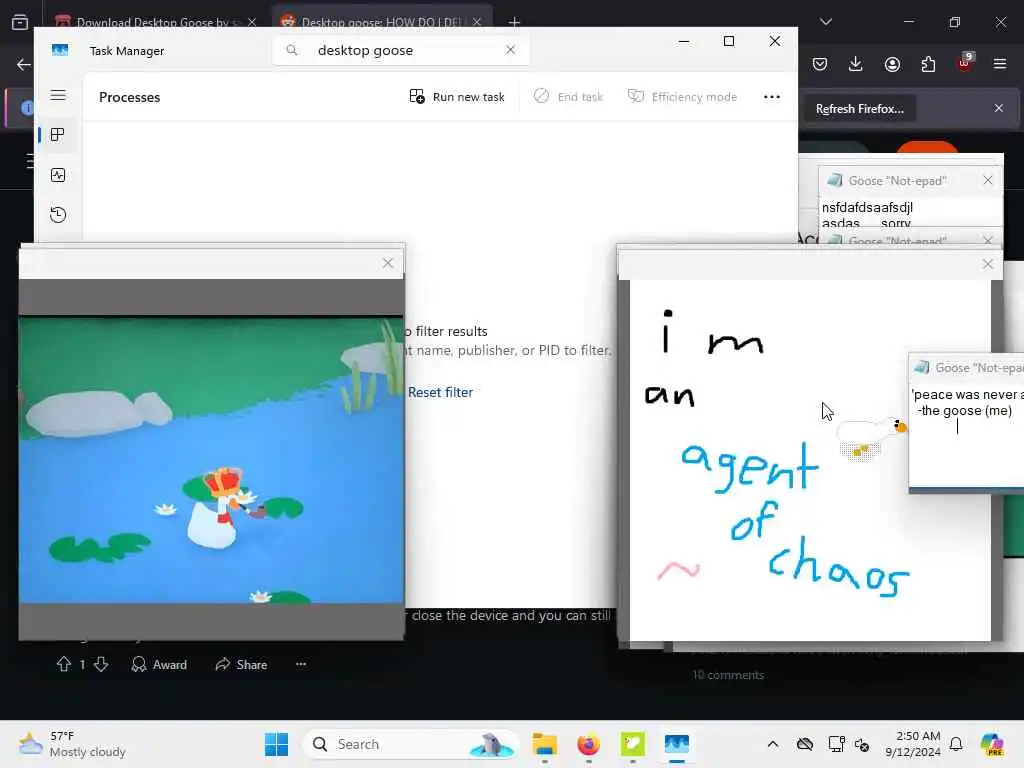The height and width of the screenshot is (768, 1024).
Task: Expand Firefox list all tabs chevron
Action: pos(825,22)
